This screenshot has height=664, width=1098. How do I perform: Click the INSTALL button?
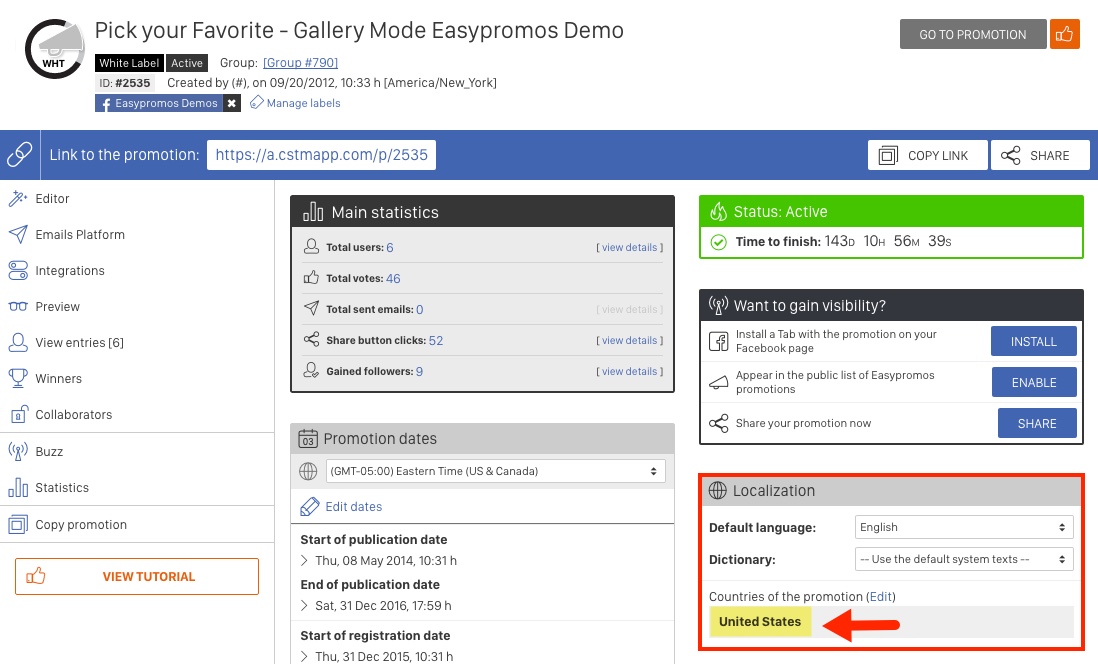click(1034, 341)
